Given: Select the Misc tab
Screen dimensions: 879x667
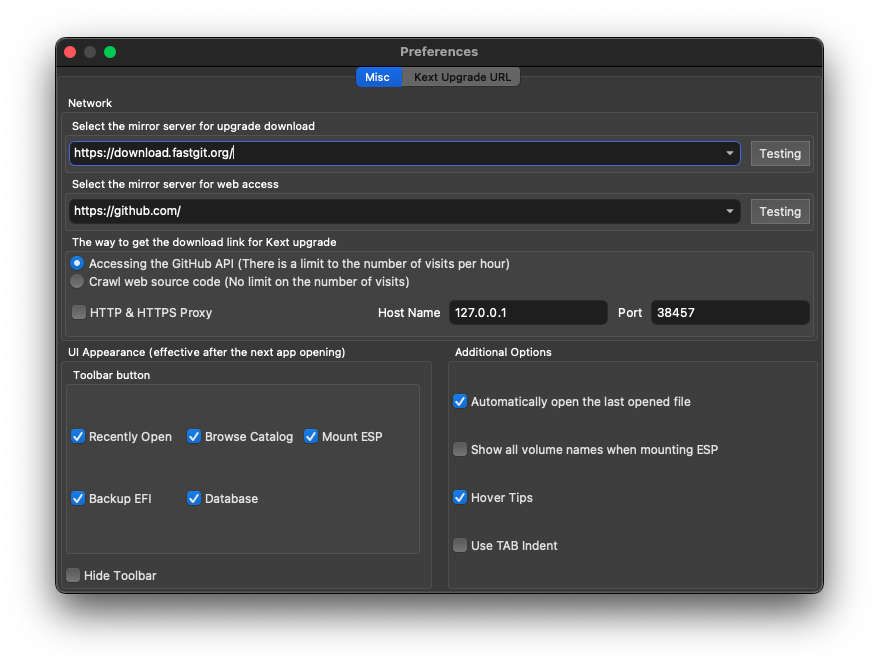Looking at the screenshot, I should click(378, 77).
